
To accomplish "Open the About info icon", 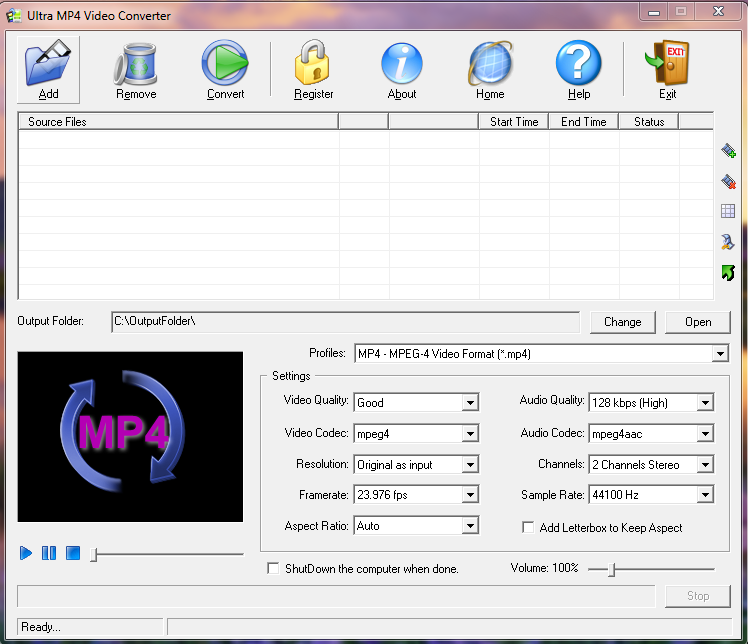I will 402,70.
